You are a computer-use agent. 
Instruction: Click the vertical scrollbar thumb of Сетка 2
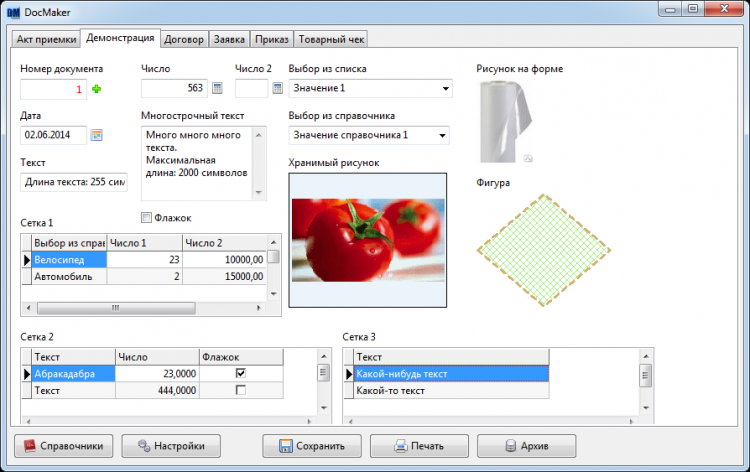click(x=324, y=372)
